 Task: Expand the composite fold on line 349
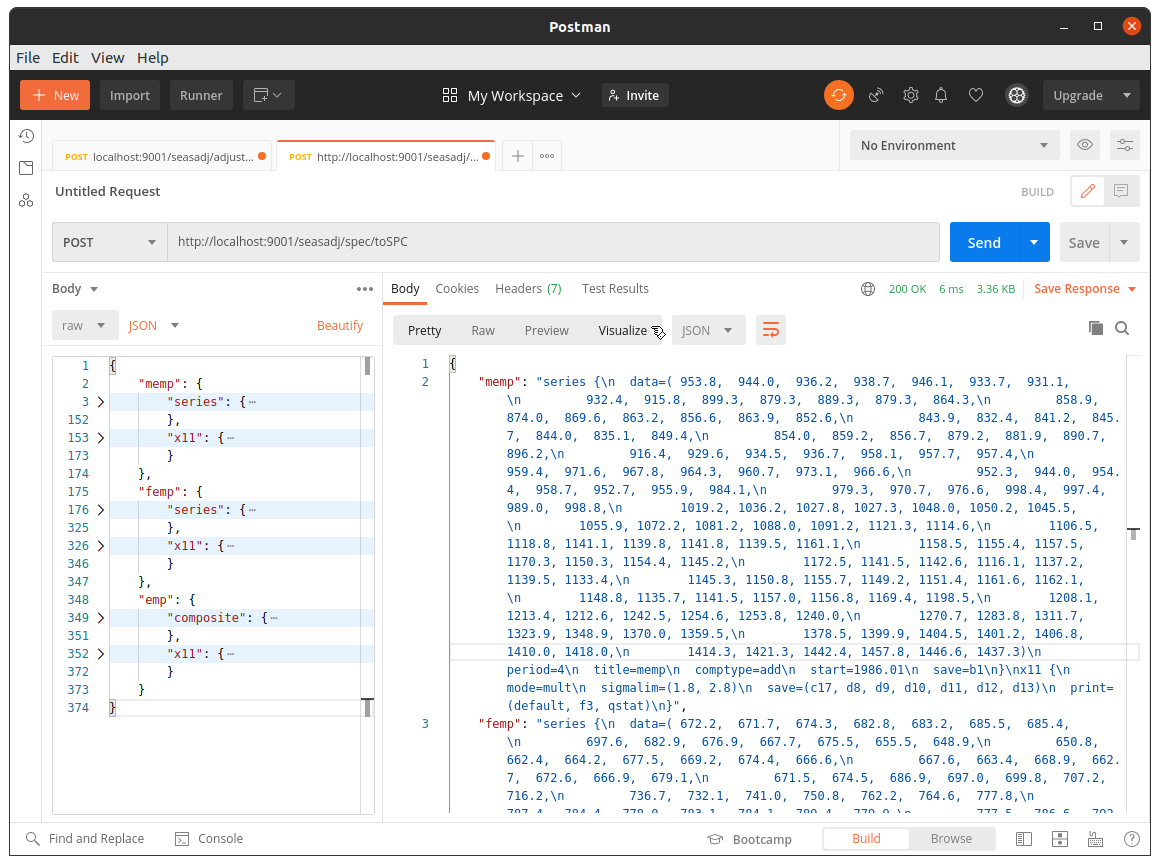pos(101,618)
